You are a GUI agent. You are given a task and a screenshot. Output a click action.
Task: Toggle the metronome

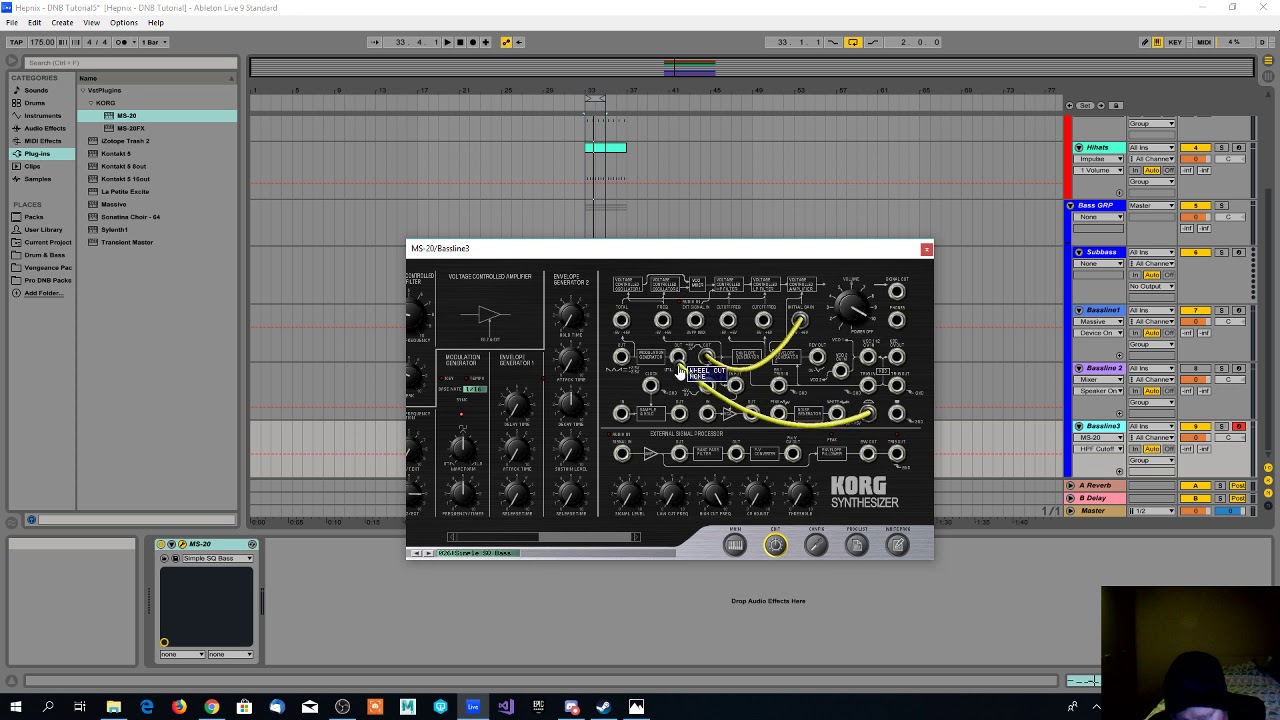pyautogui.click(x=122, y=42)
